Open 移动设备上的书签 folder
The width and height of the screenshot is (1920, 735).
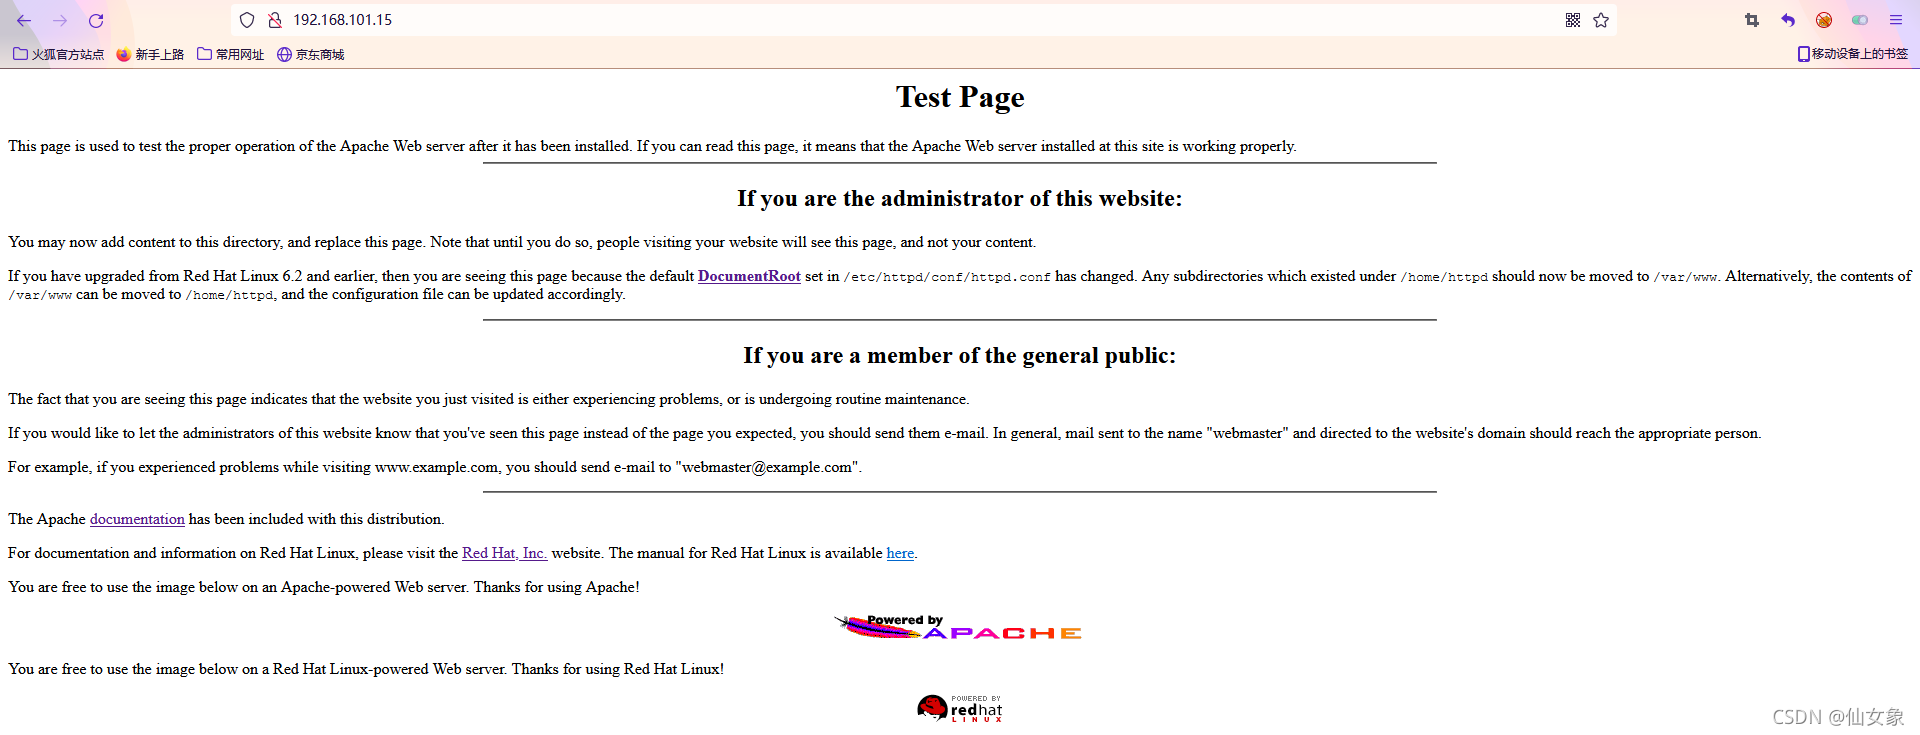pos(1853,54)
